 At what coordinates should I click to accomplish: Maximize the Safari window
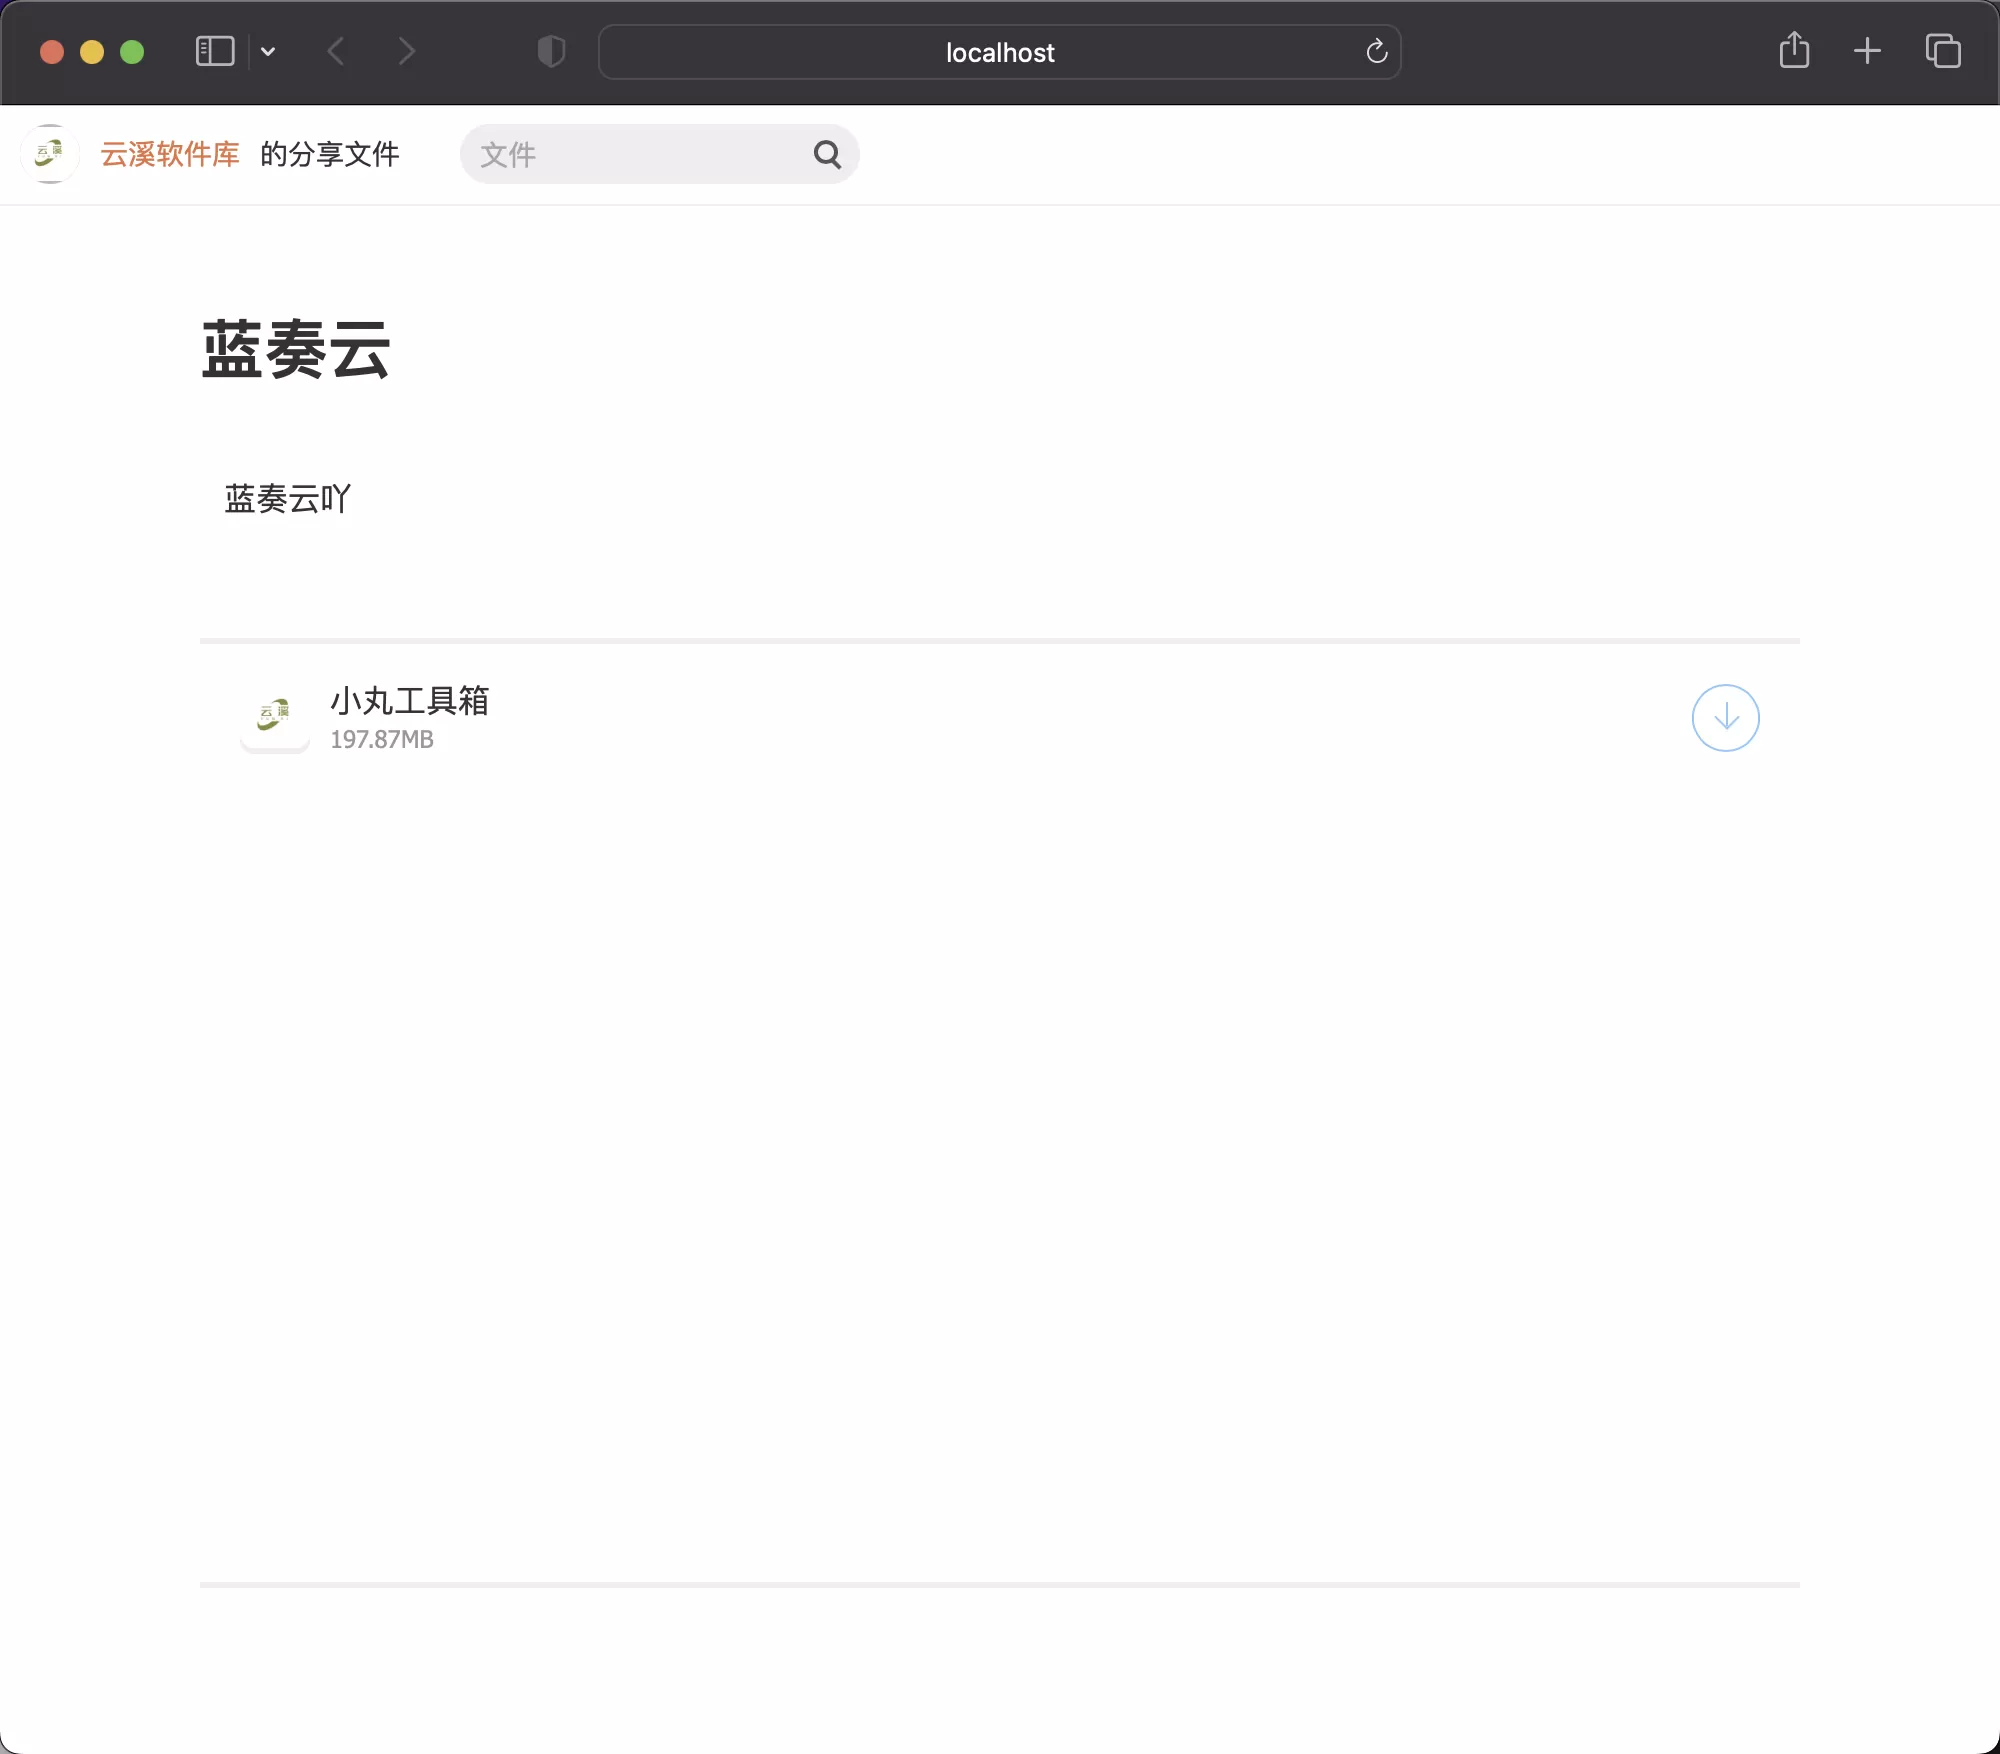click(132, 52)
